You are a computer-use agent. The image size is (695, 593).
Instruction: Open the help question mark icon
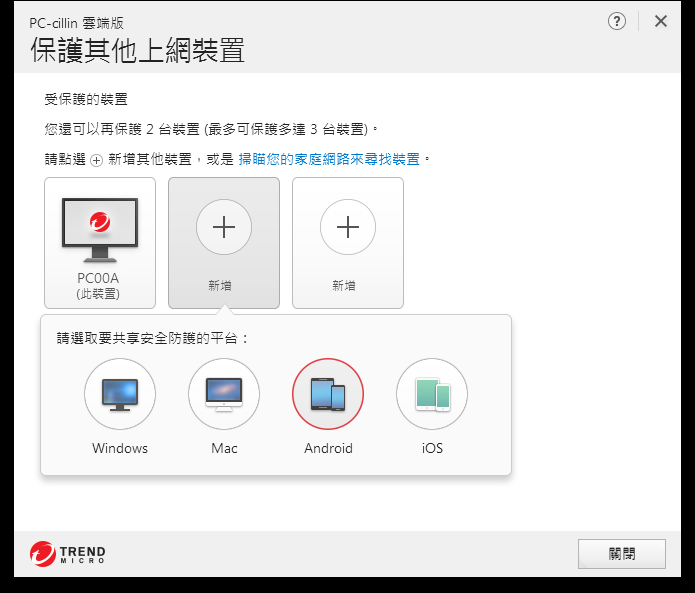(617, 21)
